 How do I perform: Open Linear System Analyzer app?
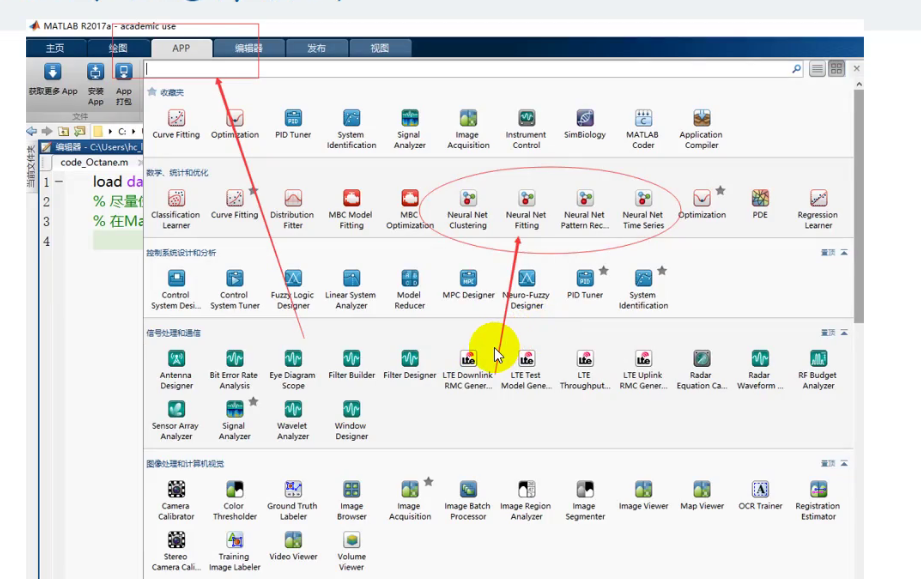click(351, 290)
